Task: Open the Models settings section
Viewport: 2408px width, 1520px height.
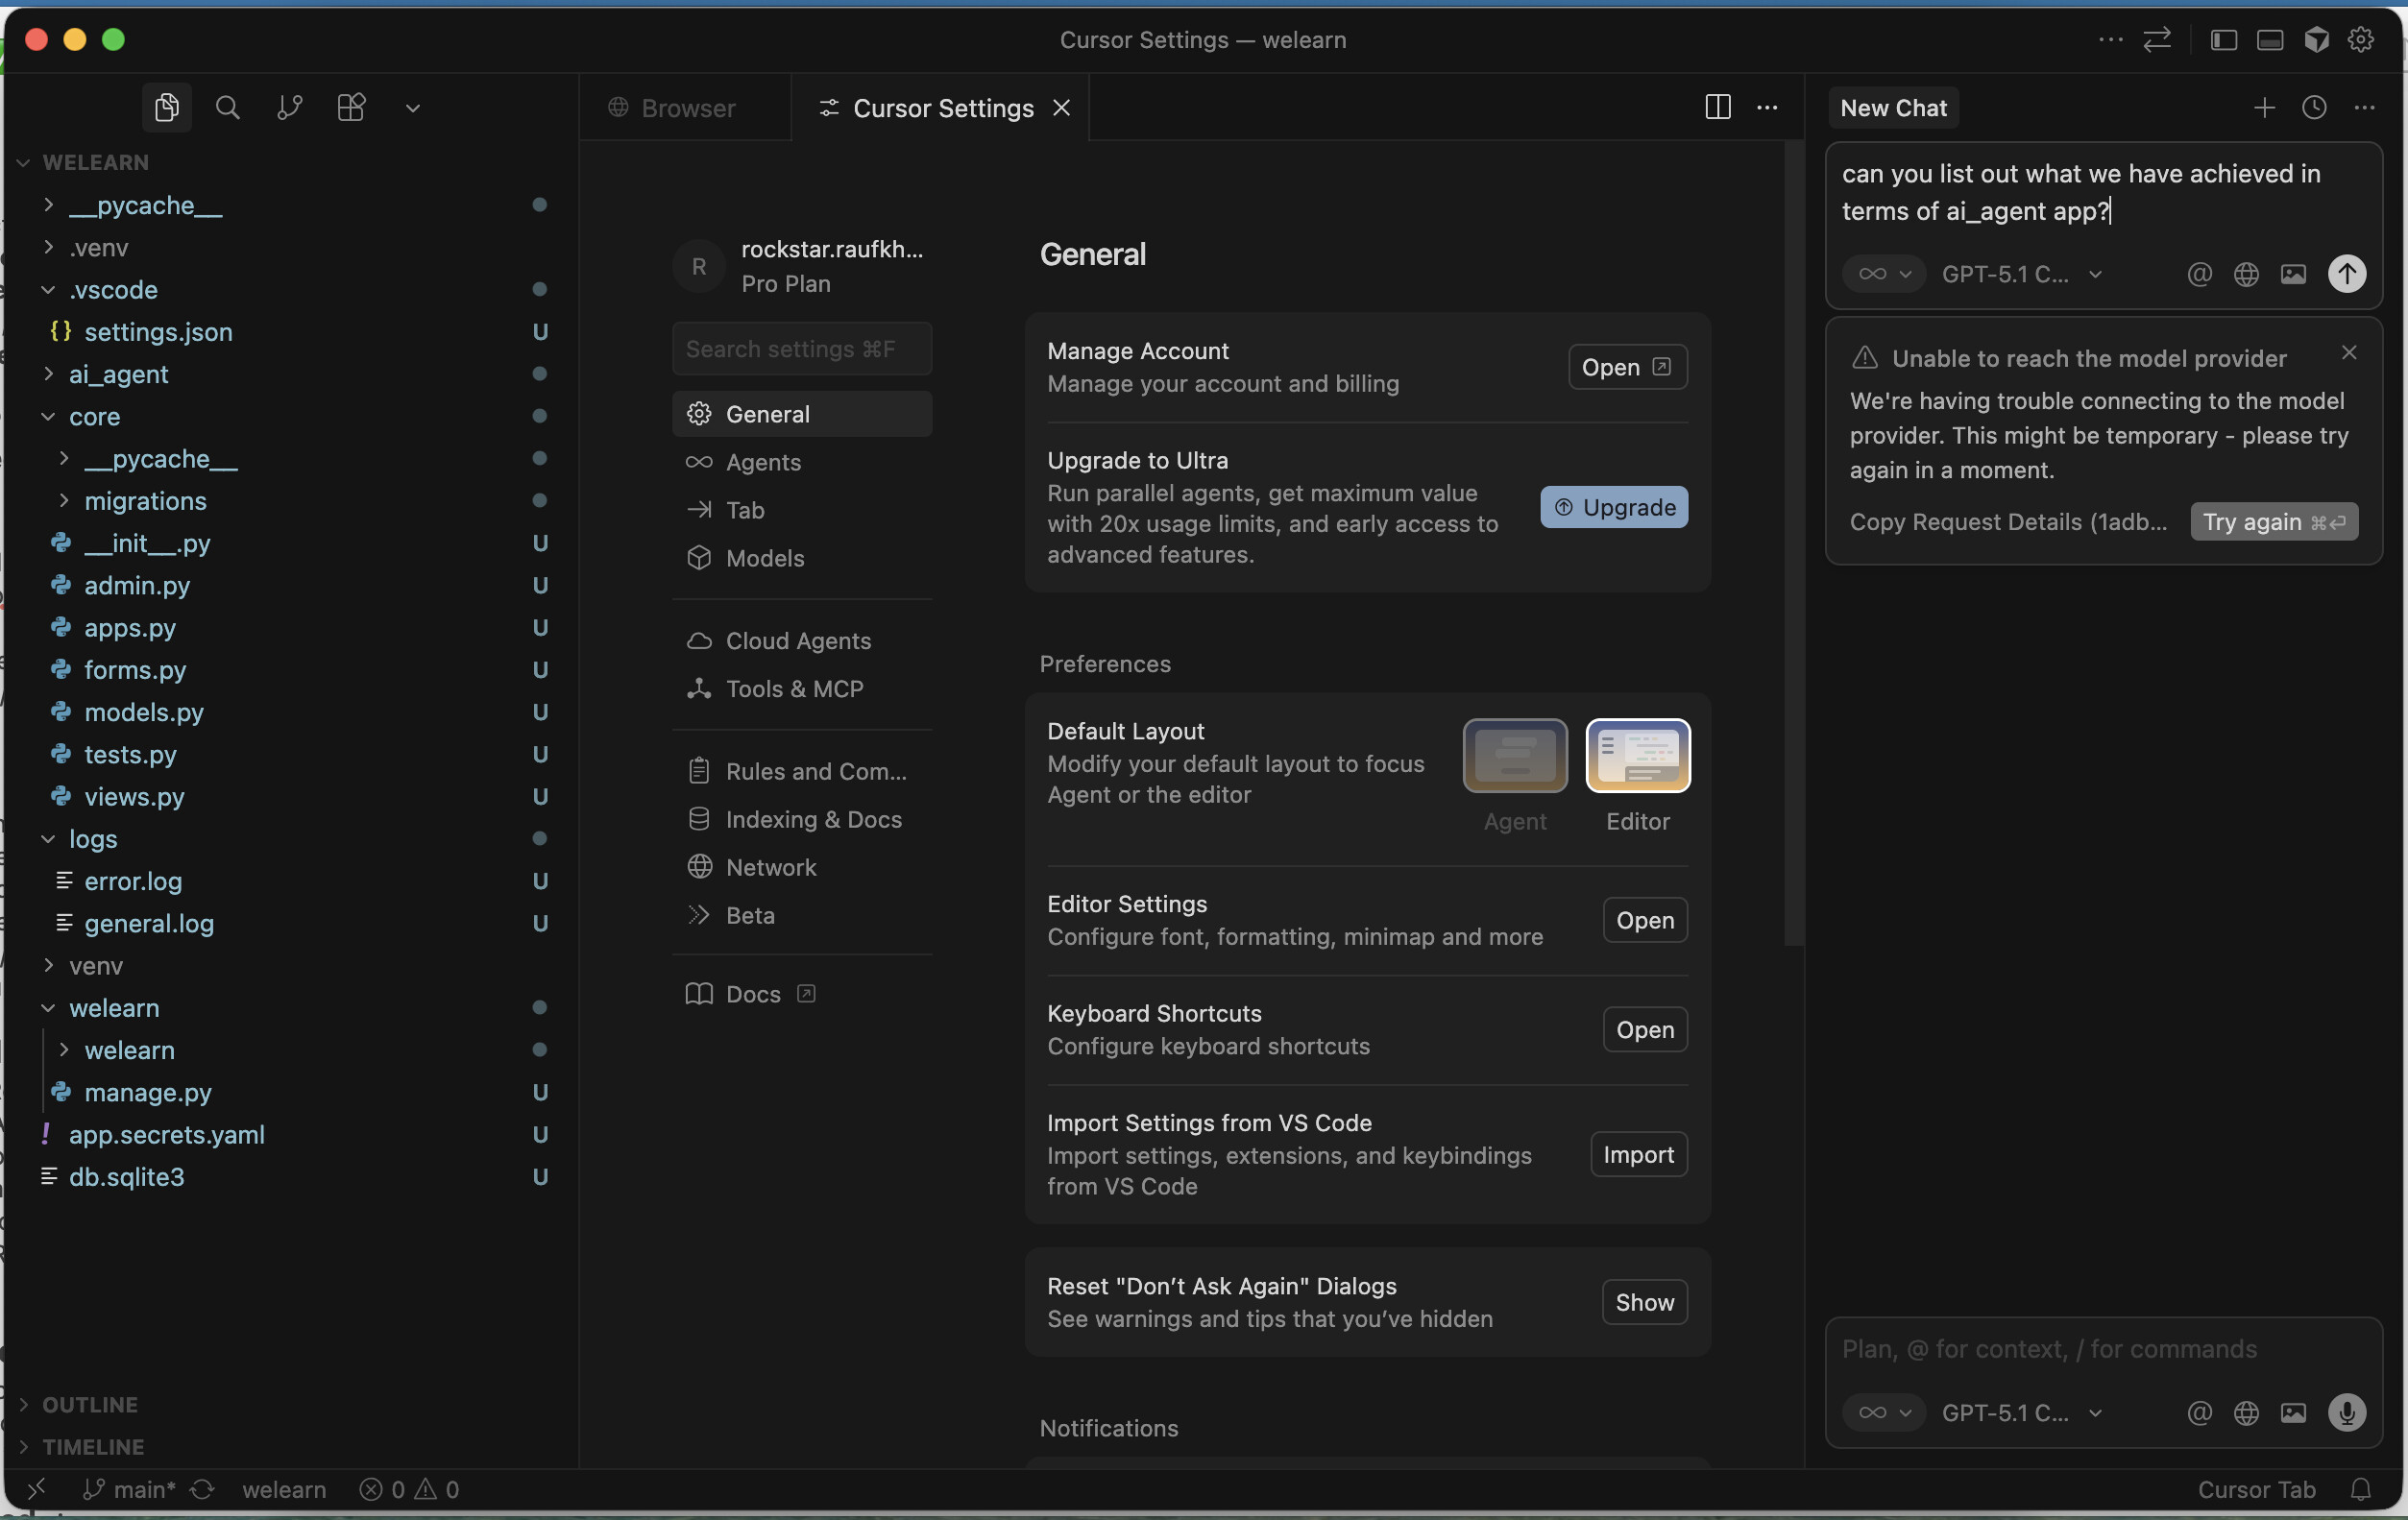Action: (x=764, y=558)
